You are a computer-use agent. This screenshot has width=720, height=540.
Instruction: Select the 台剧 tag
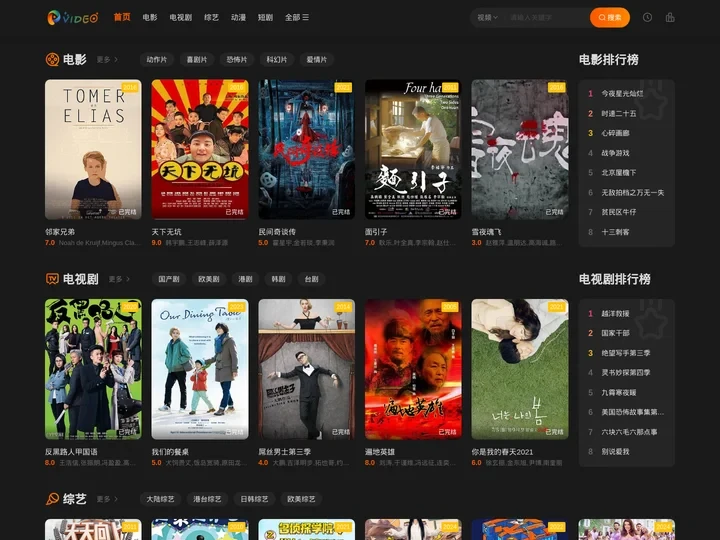[x=311, y=279]
